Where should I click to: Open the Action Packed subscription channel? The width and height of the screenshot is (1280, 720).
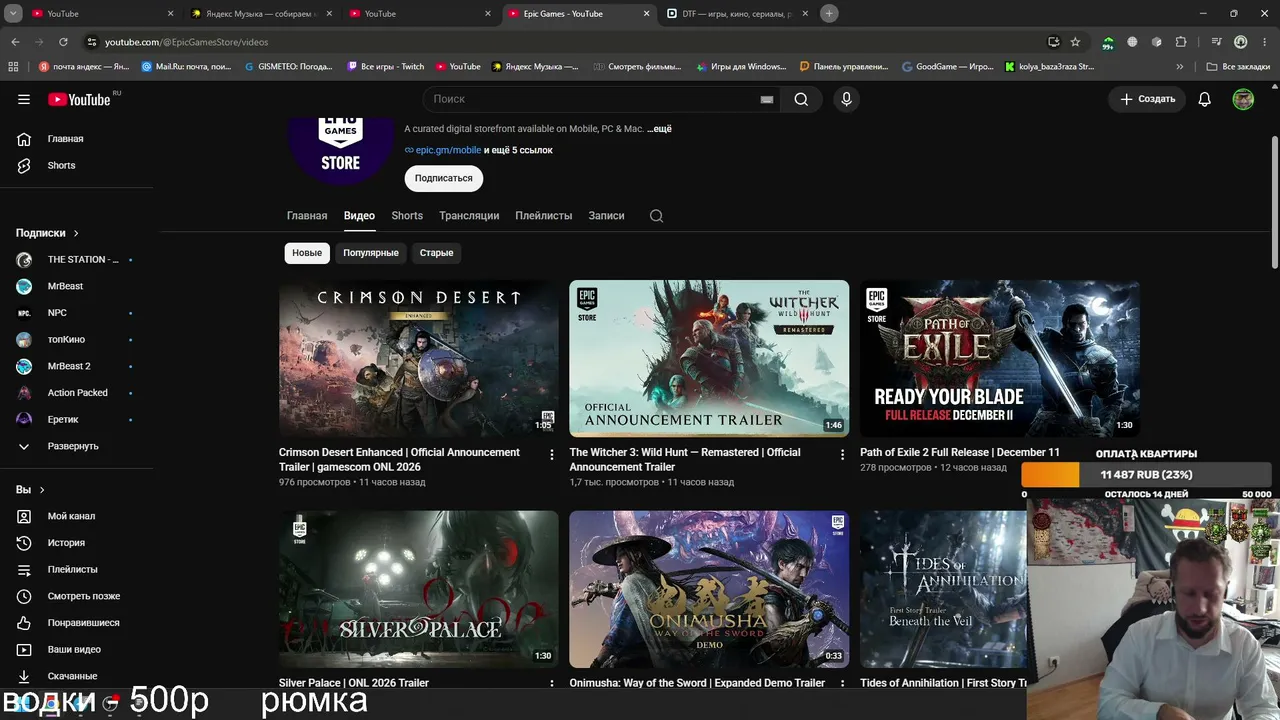point(77,393)
